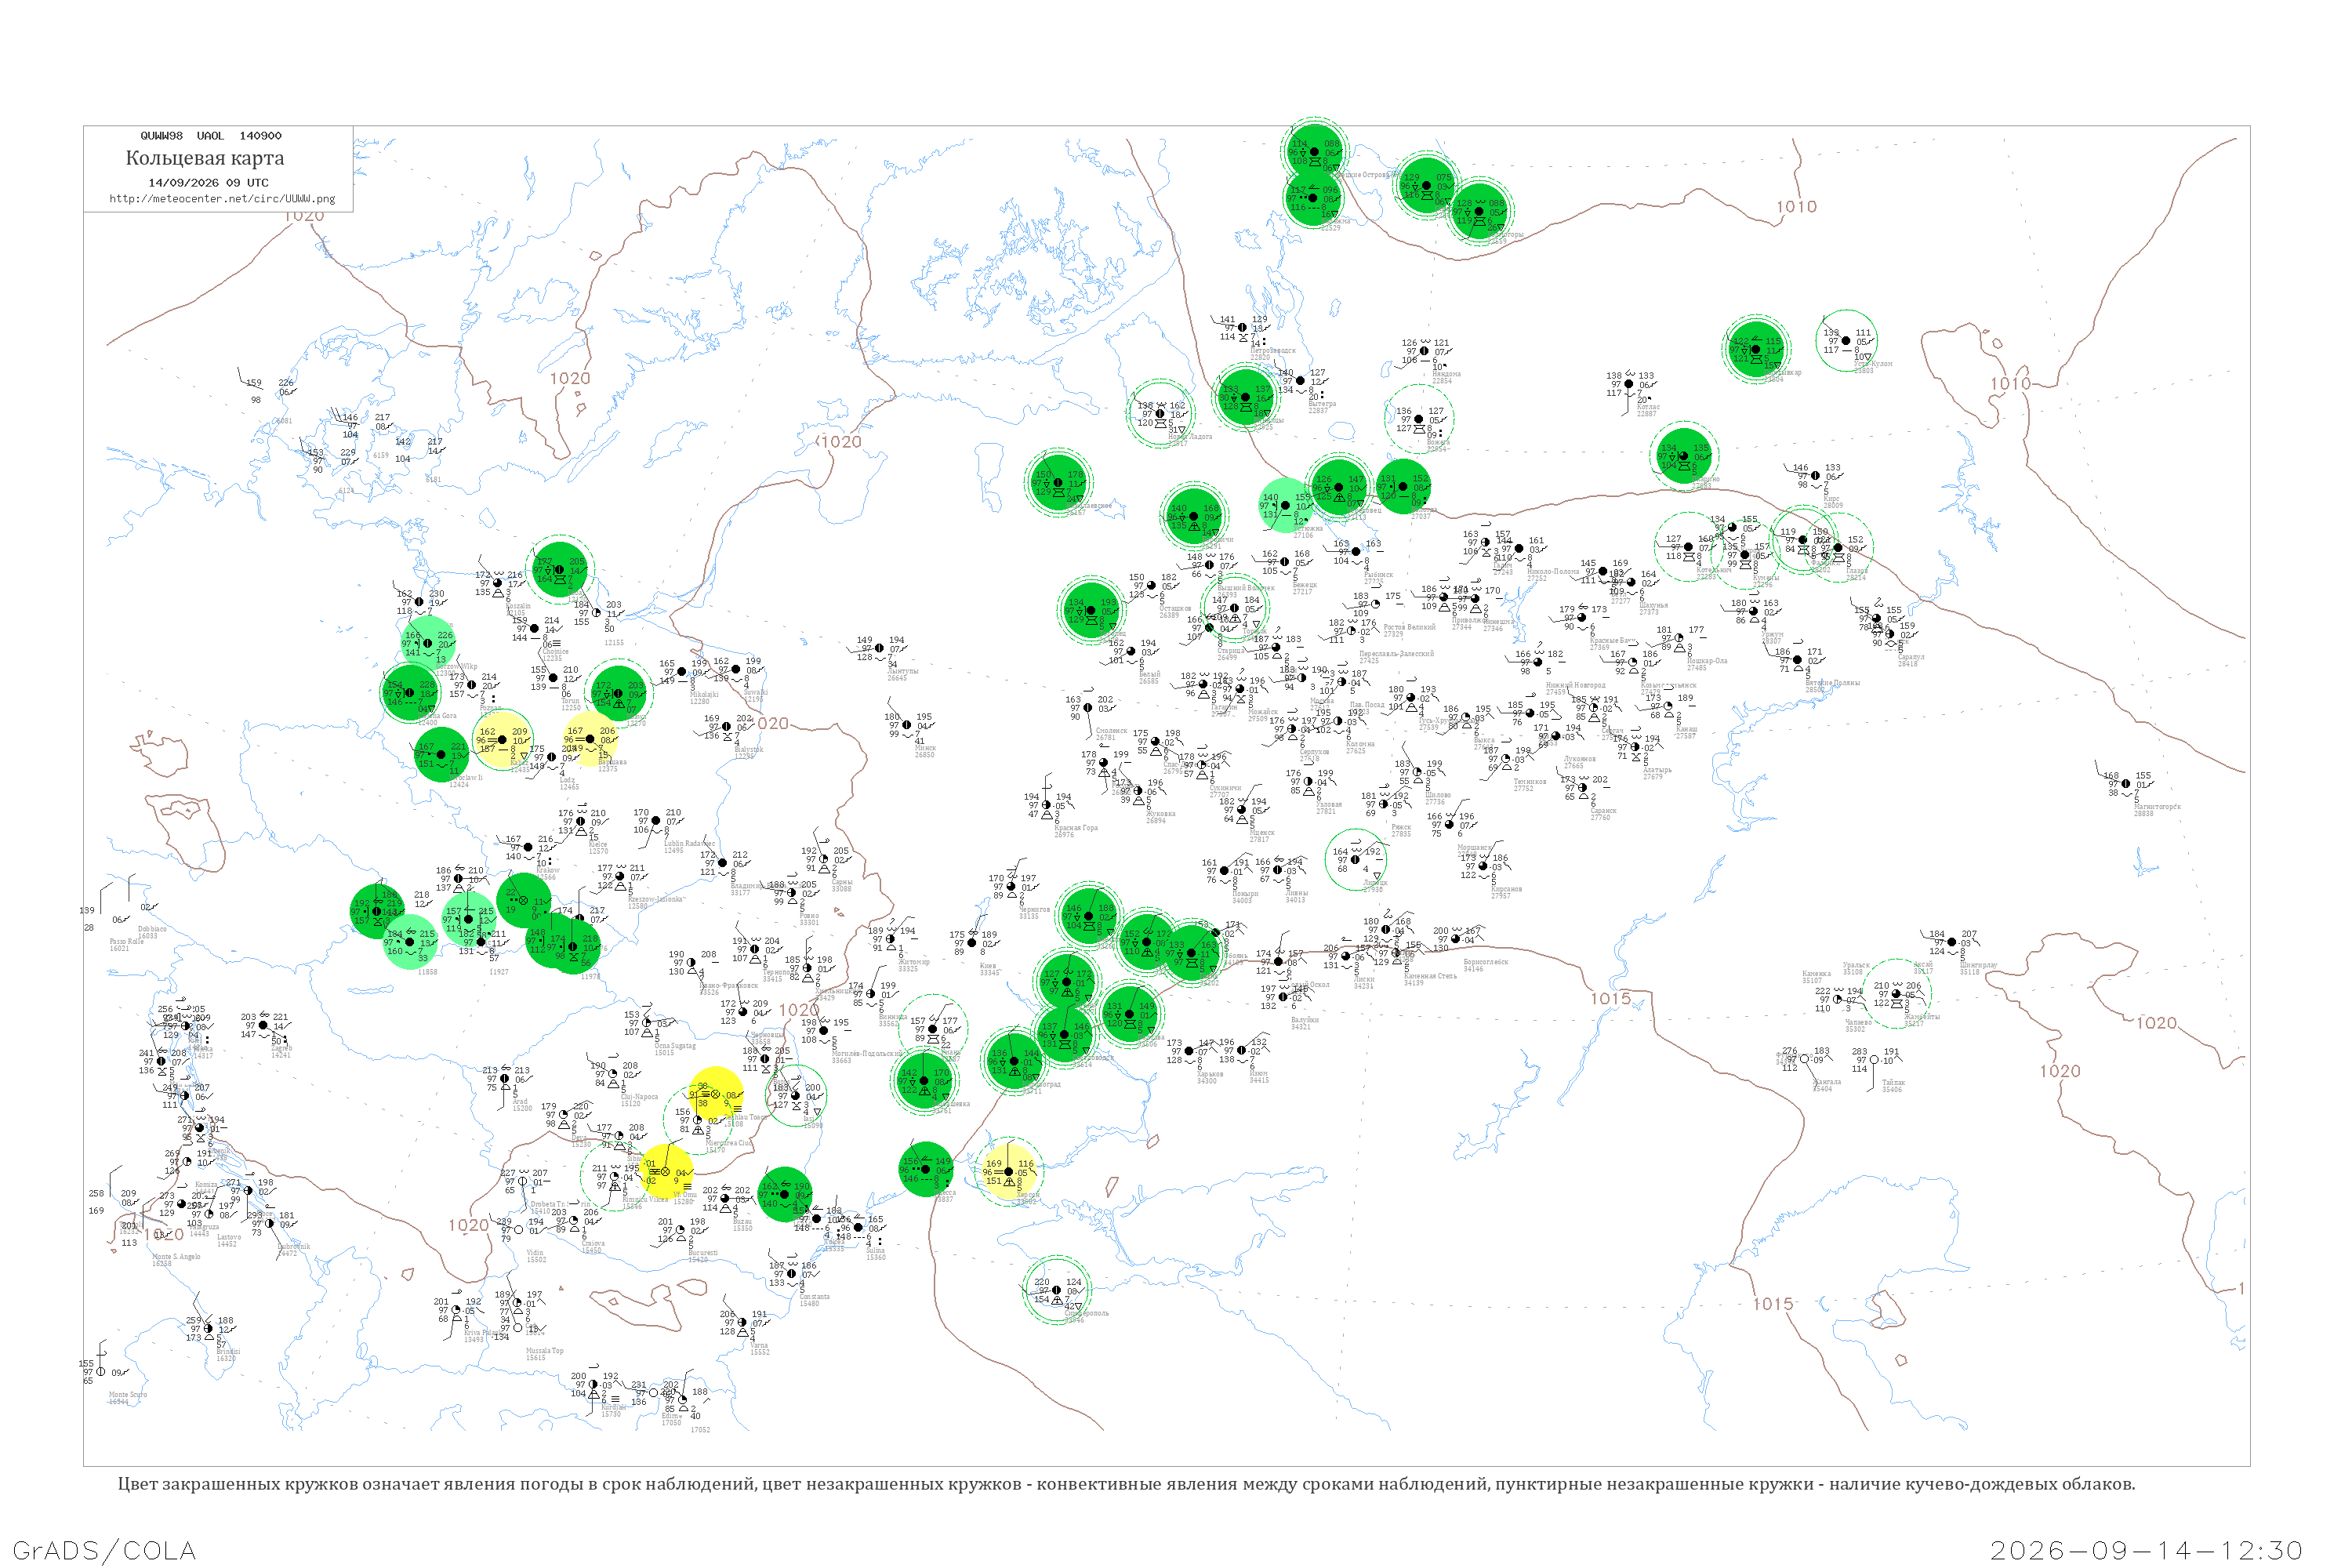Select the green Сыктывкар station marker
This screenshot has height=1568, width=2352.
click(x=1755, y=349)
